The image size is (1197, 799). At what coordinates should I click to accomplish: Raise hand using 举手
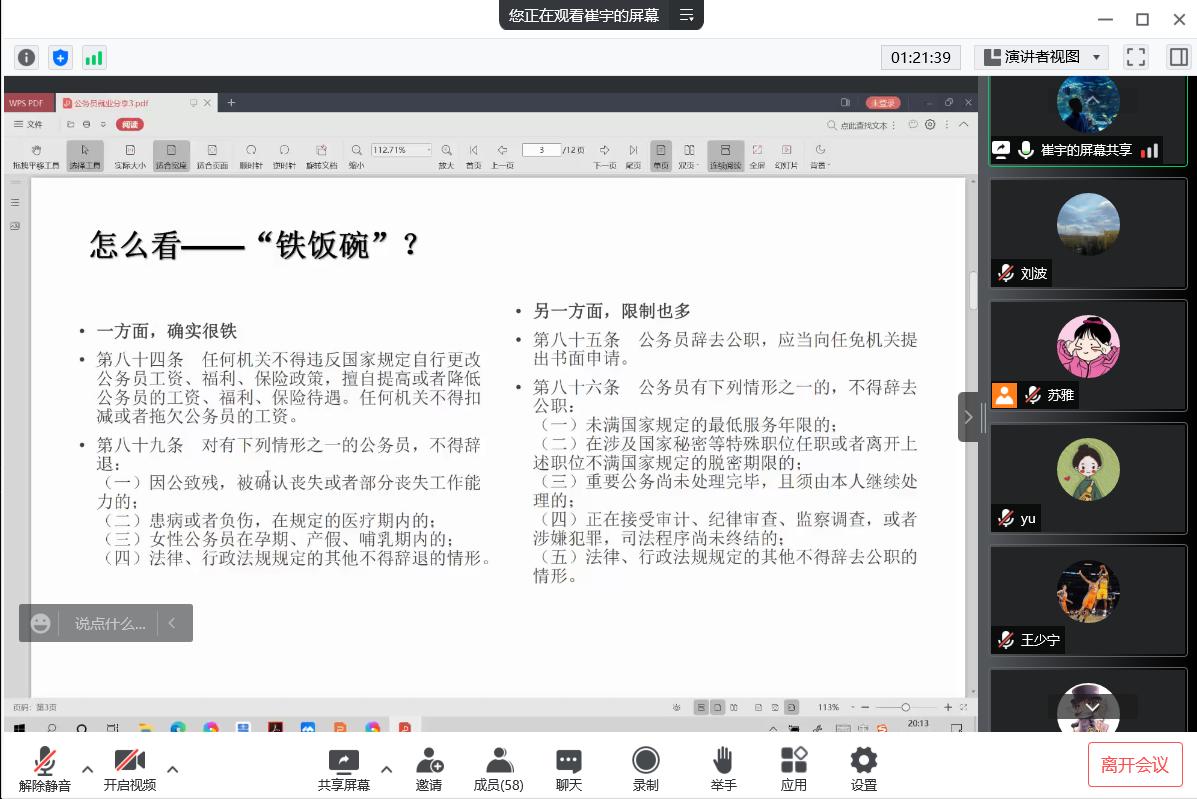[x=723, y=768]
